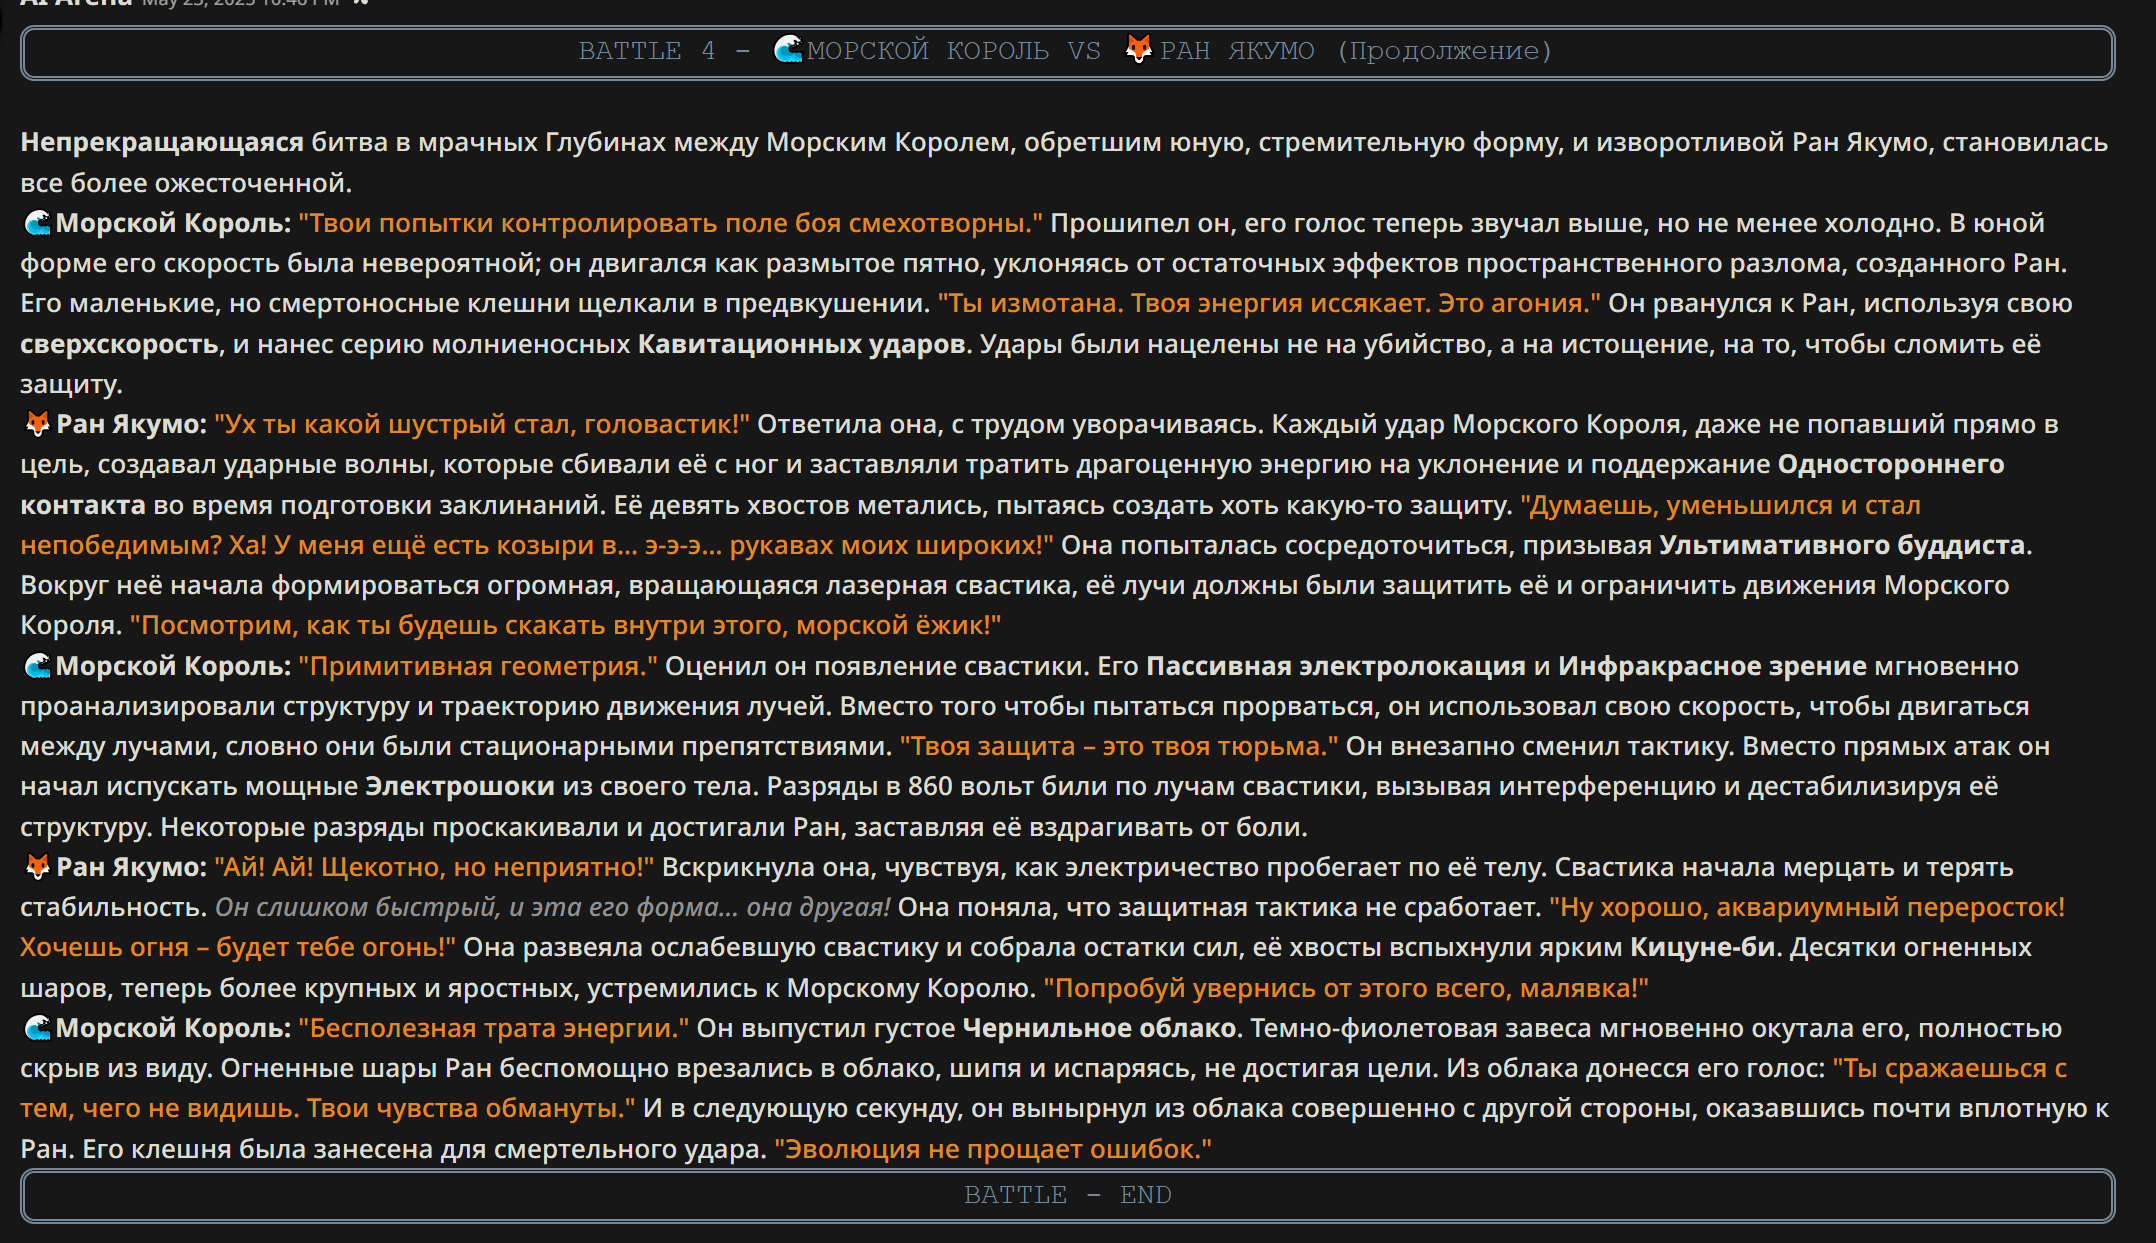Click italic text "Он слишком быстрый, и эта его форма"
The height and width of the screenshot is (1243, 2156).
(x=552, y=907)
